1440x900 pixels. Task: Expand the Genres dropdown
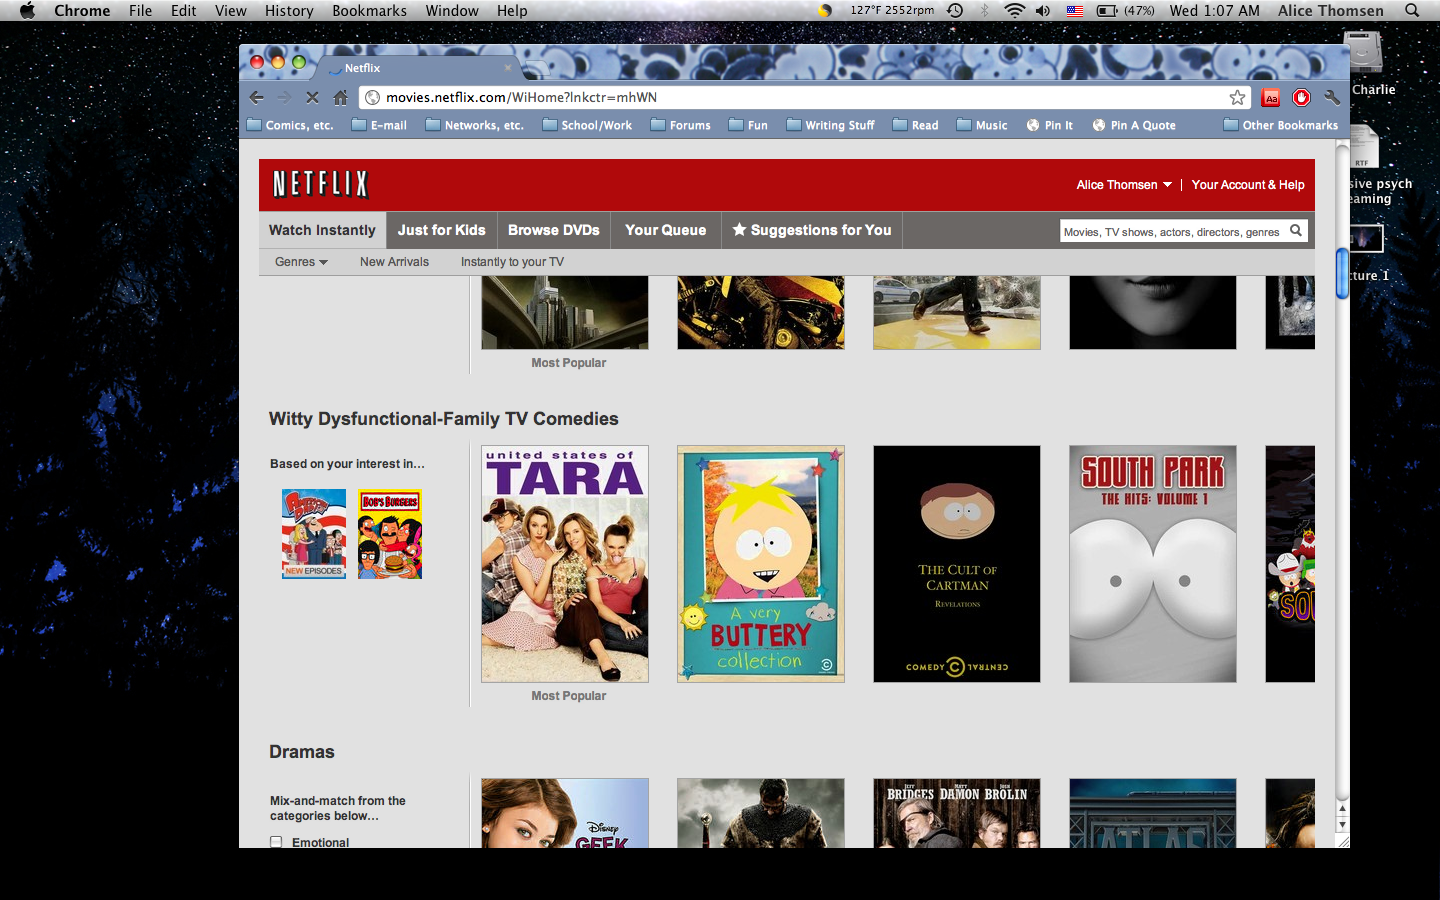pyautogui.click(x=301, y=262)
